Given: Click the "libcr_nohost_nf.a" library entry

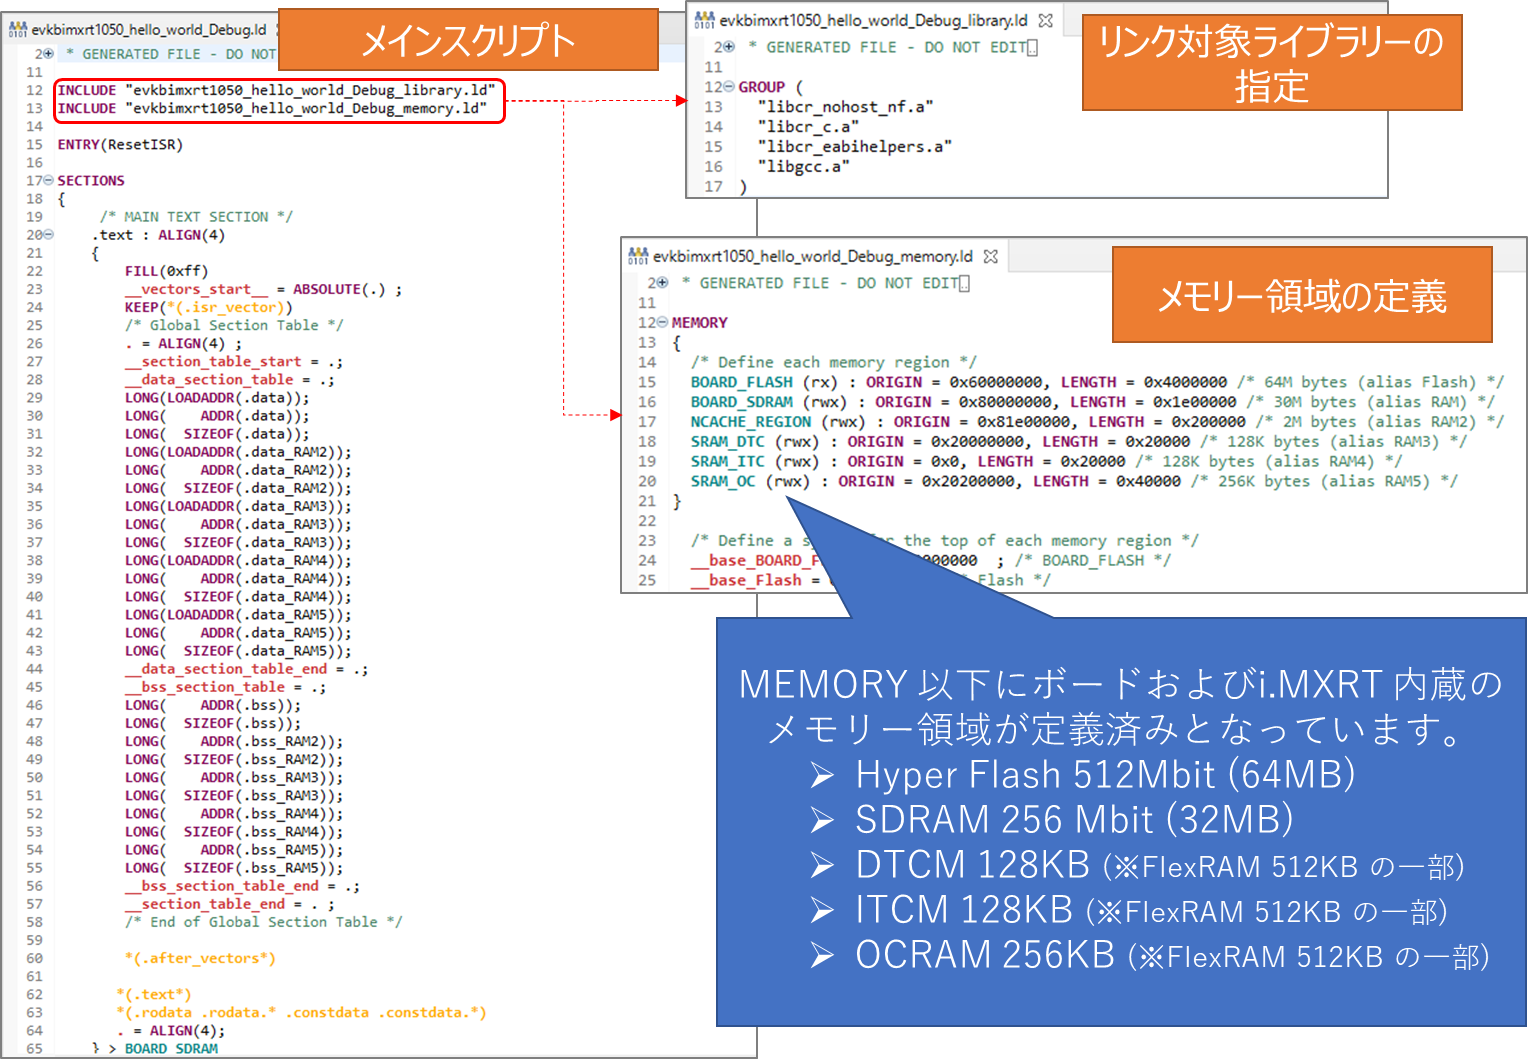Looking at the screenshot, I should tap(845, 107).
